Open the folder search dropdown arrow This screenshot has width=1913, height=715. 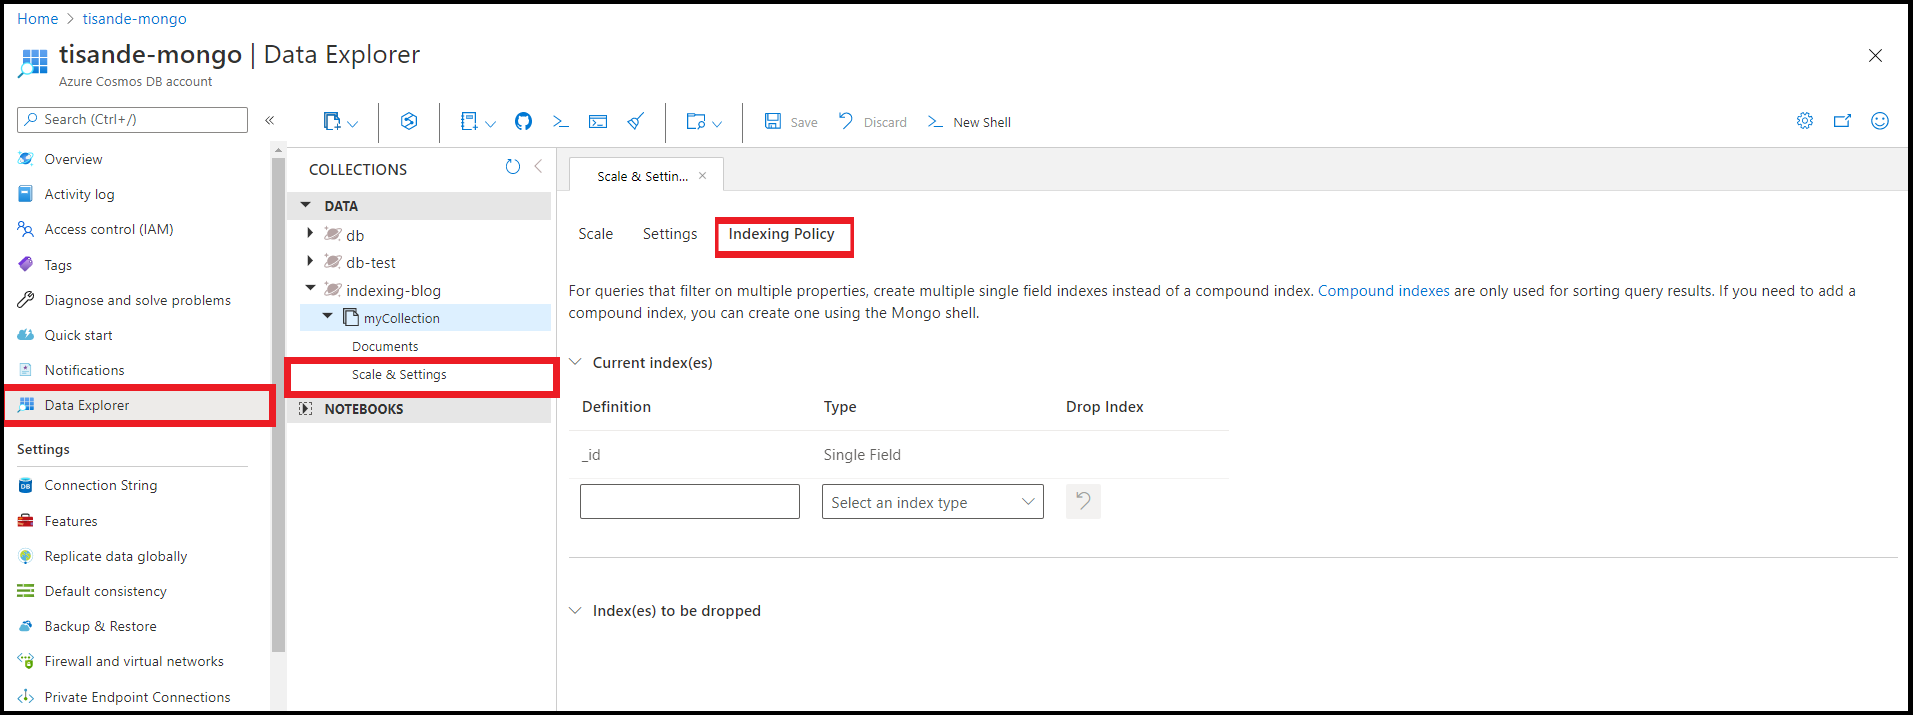717,123
